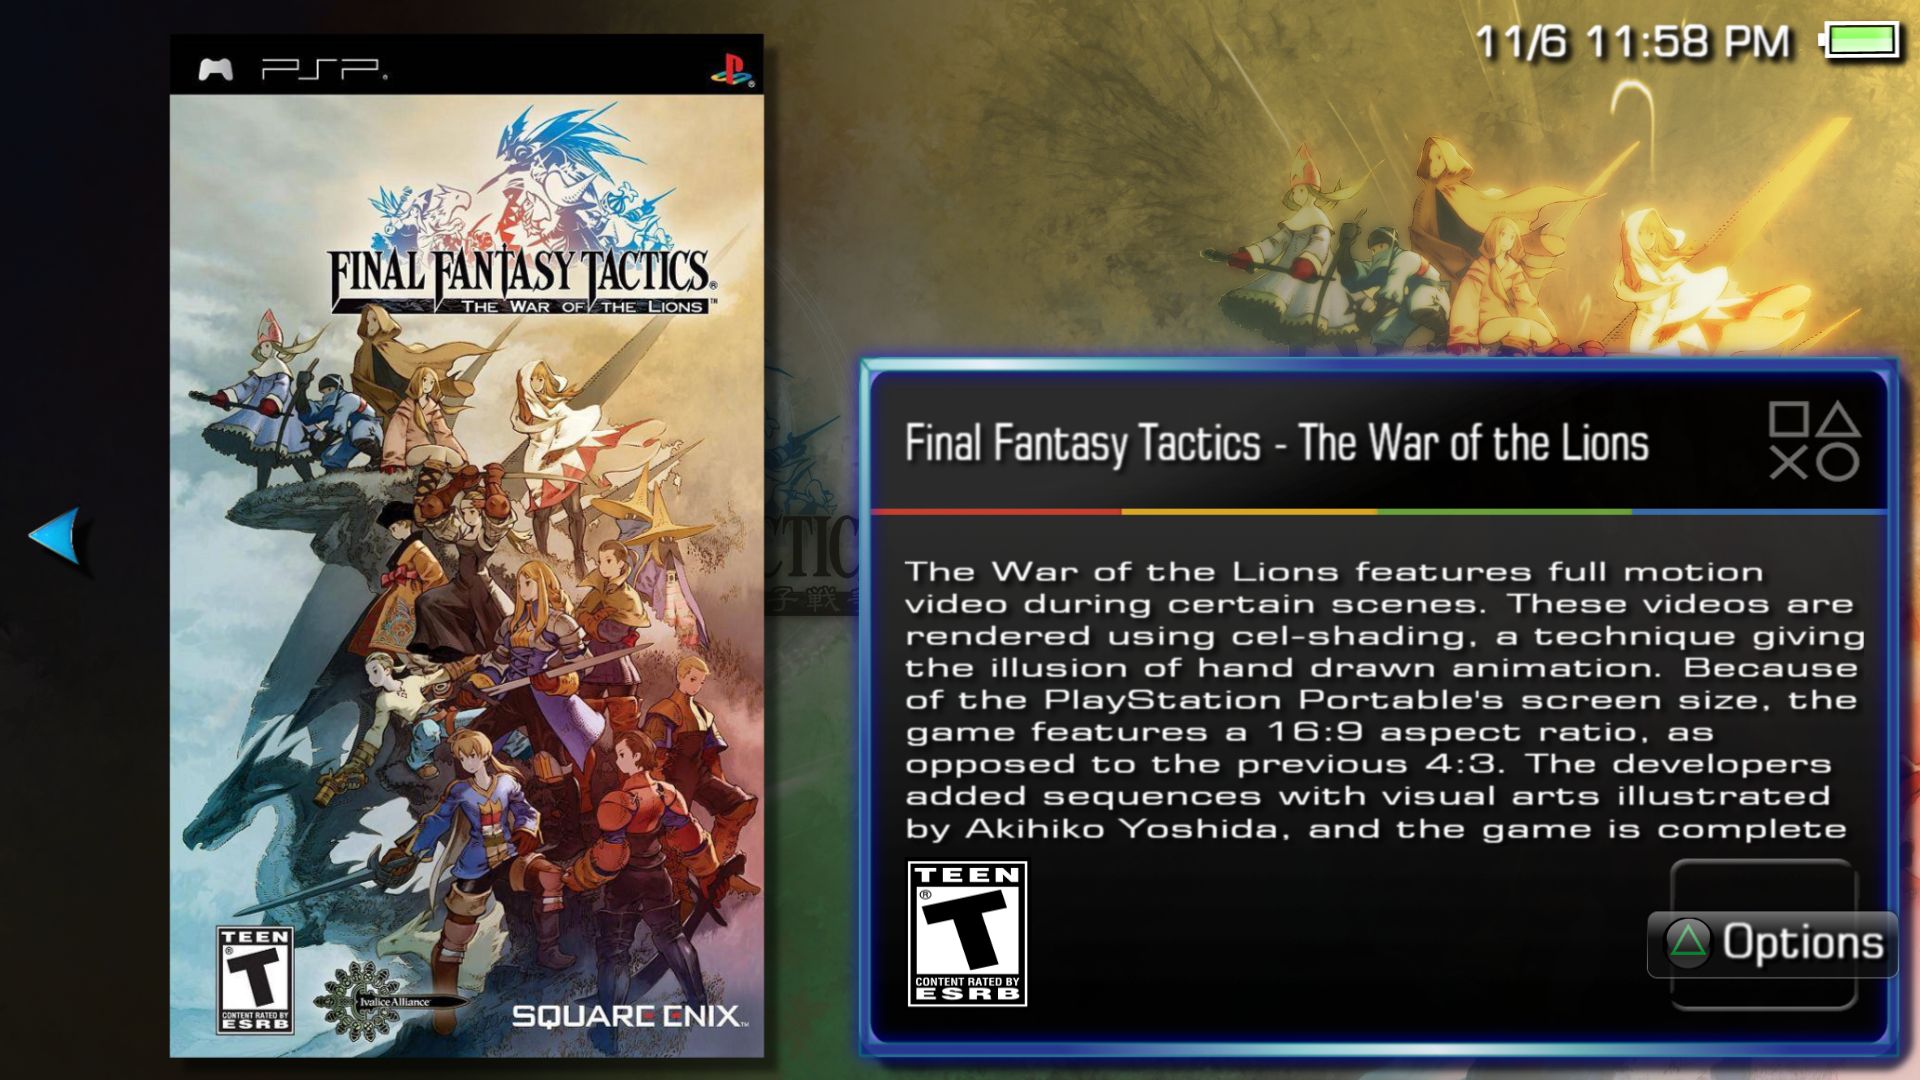
Task: Click the ESRB Teen rating in the info panel
Action: click(x=967, y=934)
